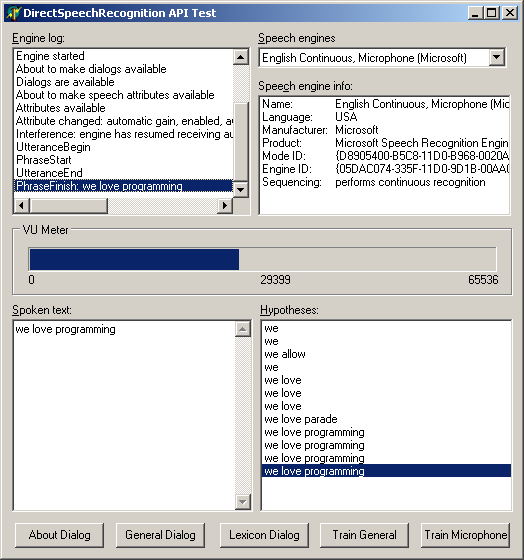Open the About Dialog

coord(60,535)
